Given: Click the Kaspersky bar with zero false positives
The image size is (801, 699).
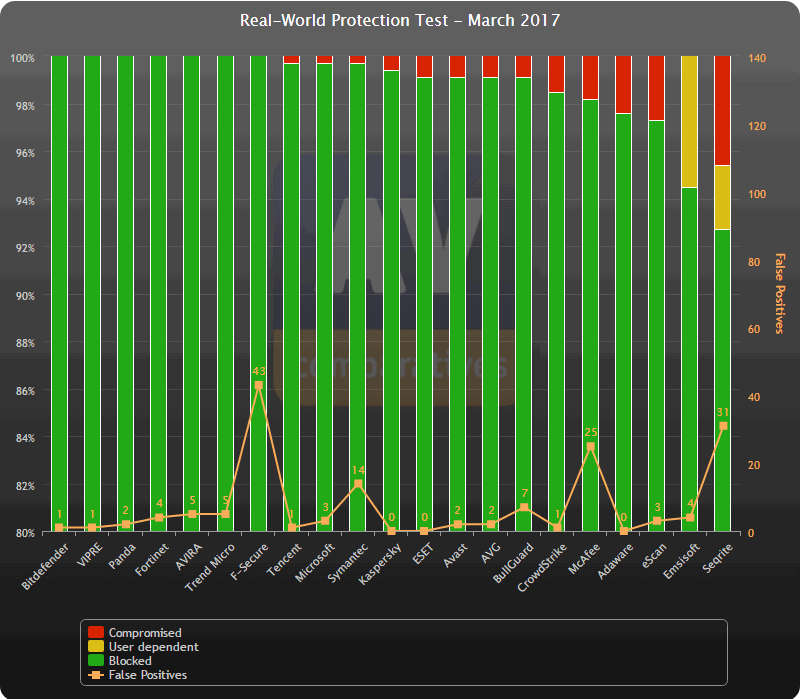Looking at the screenshot, I should coord(392,300).
